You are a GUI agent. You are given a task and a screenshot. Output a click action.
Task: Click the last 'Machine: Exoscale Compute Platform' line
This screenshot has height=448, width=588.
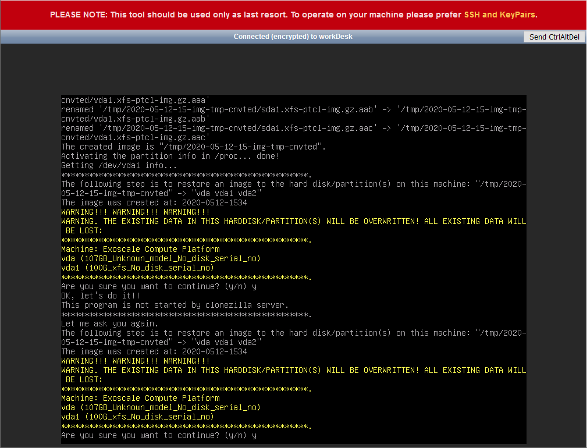[x=140, y=398]
